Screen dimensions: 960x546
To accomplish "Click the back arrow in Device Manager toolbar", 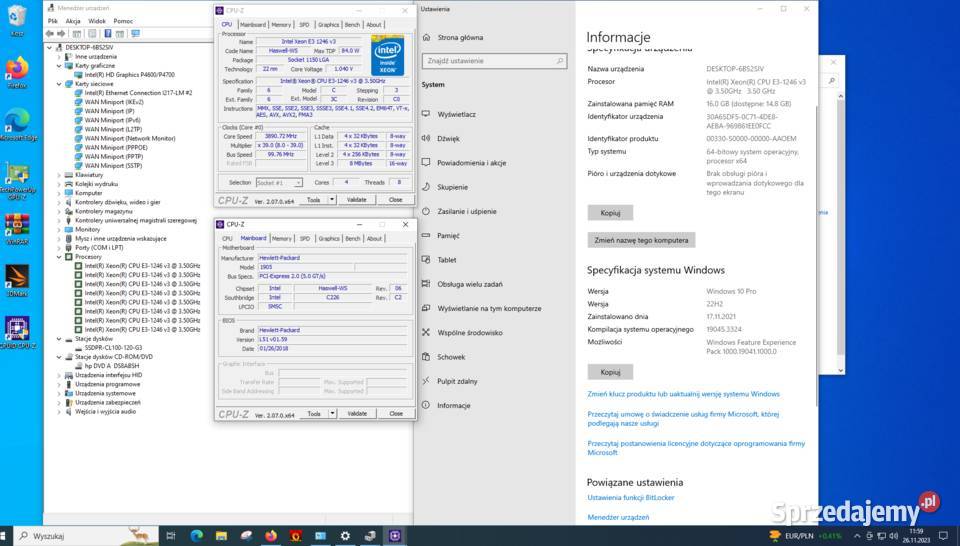I will click(50, 34).
